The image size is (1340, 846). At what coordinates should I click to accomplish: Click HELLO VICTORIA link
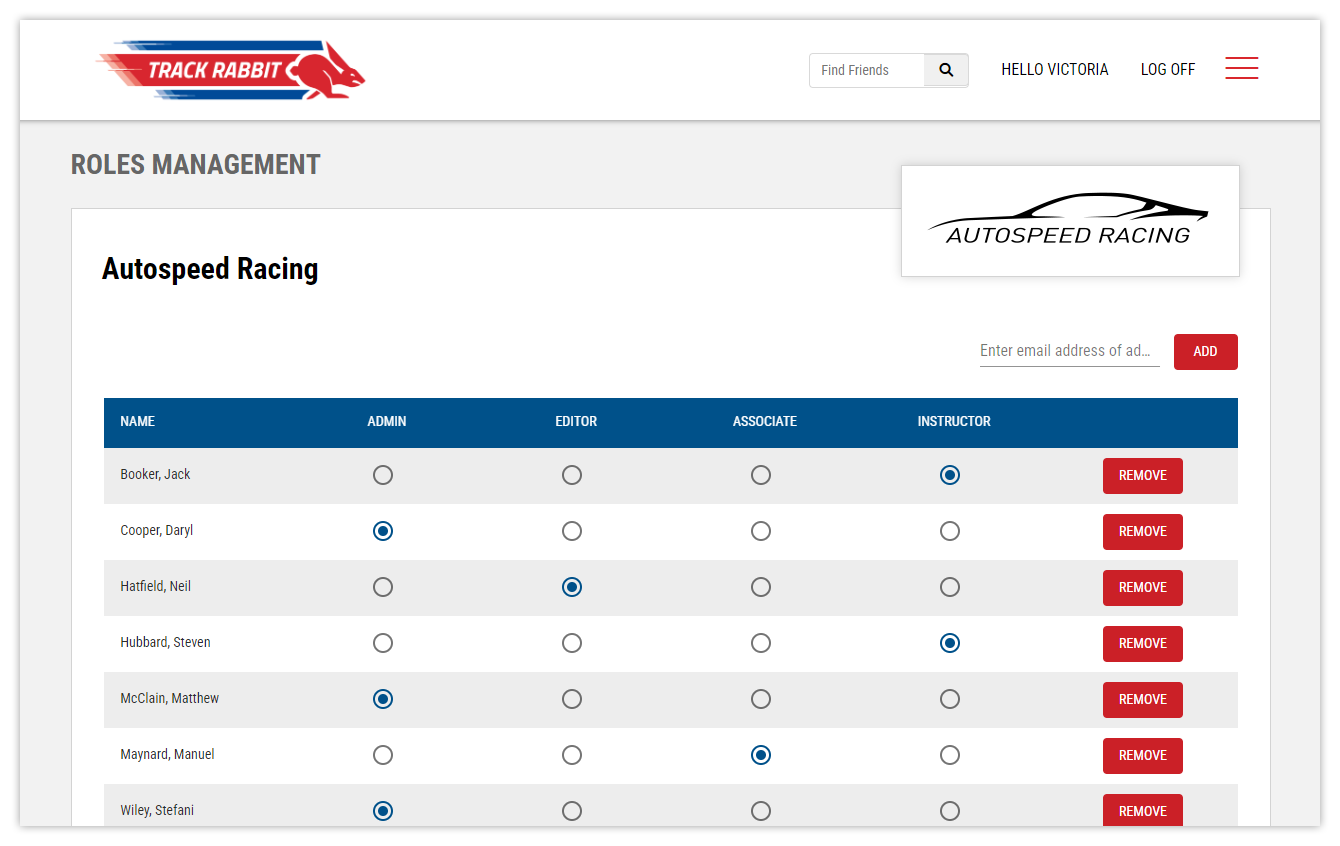1055,70
